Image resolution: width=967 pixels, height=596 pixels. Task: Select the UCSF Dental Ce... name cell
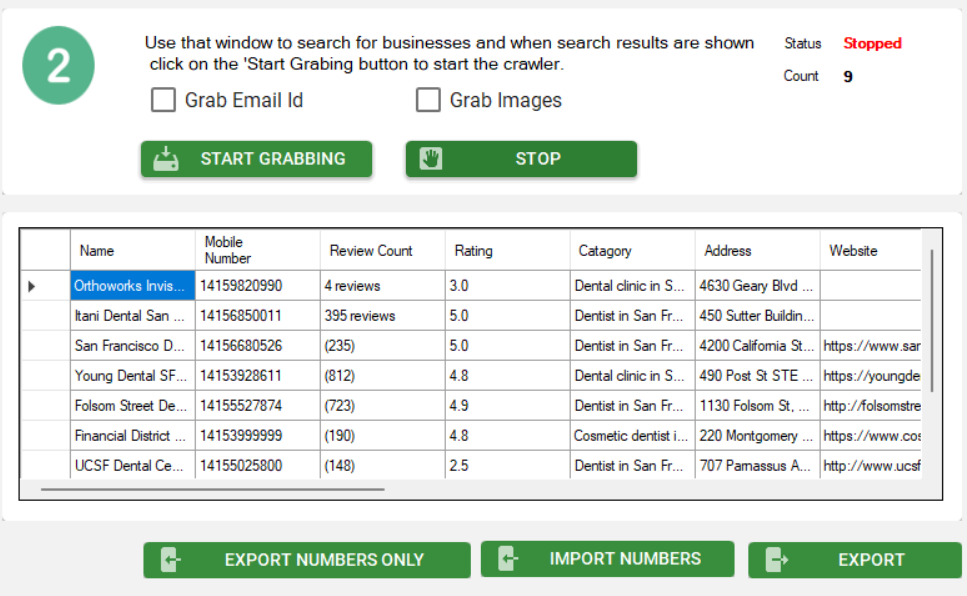click(133, 465)
